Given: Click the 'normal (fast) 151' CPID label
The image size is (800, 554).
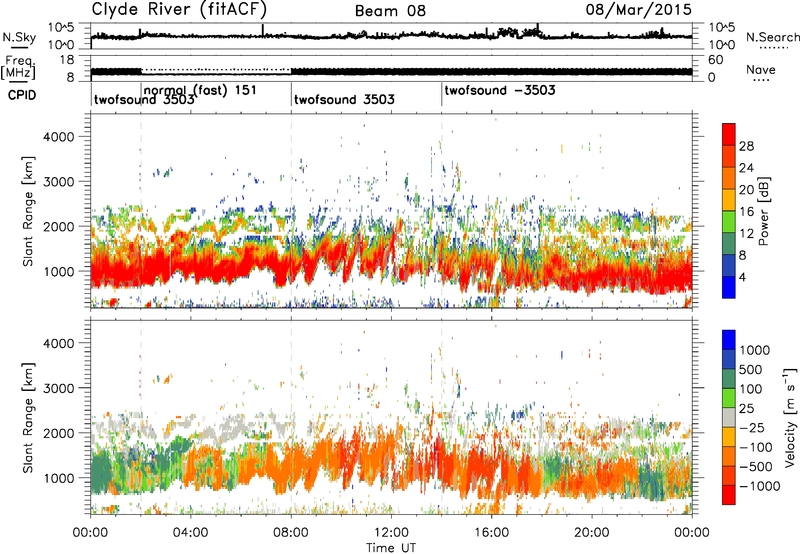Looking at the screenshot, I should 201,90.
